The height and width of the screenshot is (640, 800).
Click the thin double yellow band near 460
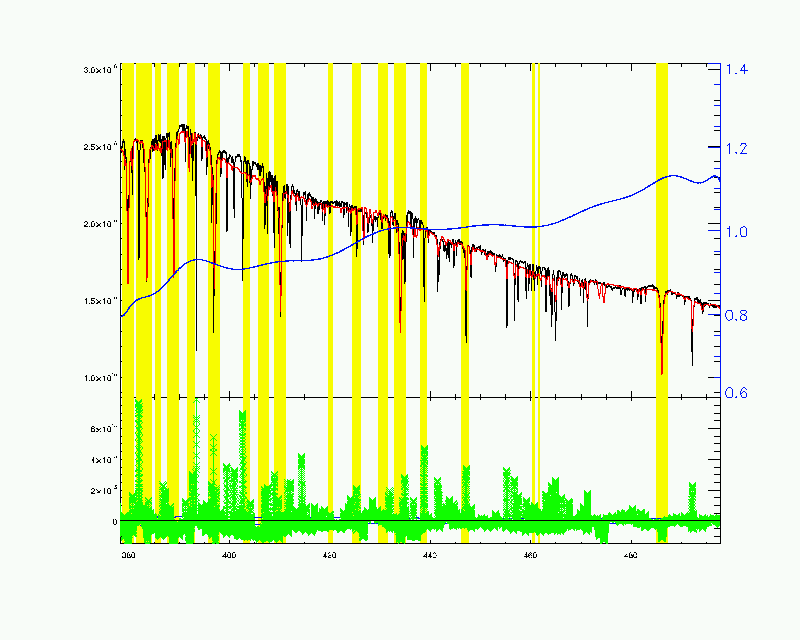click(x=536, y=303)
